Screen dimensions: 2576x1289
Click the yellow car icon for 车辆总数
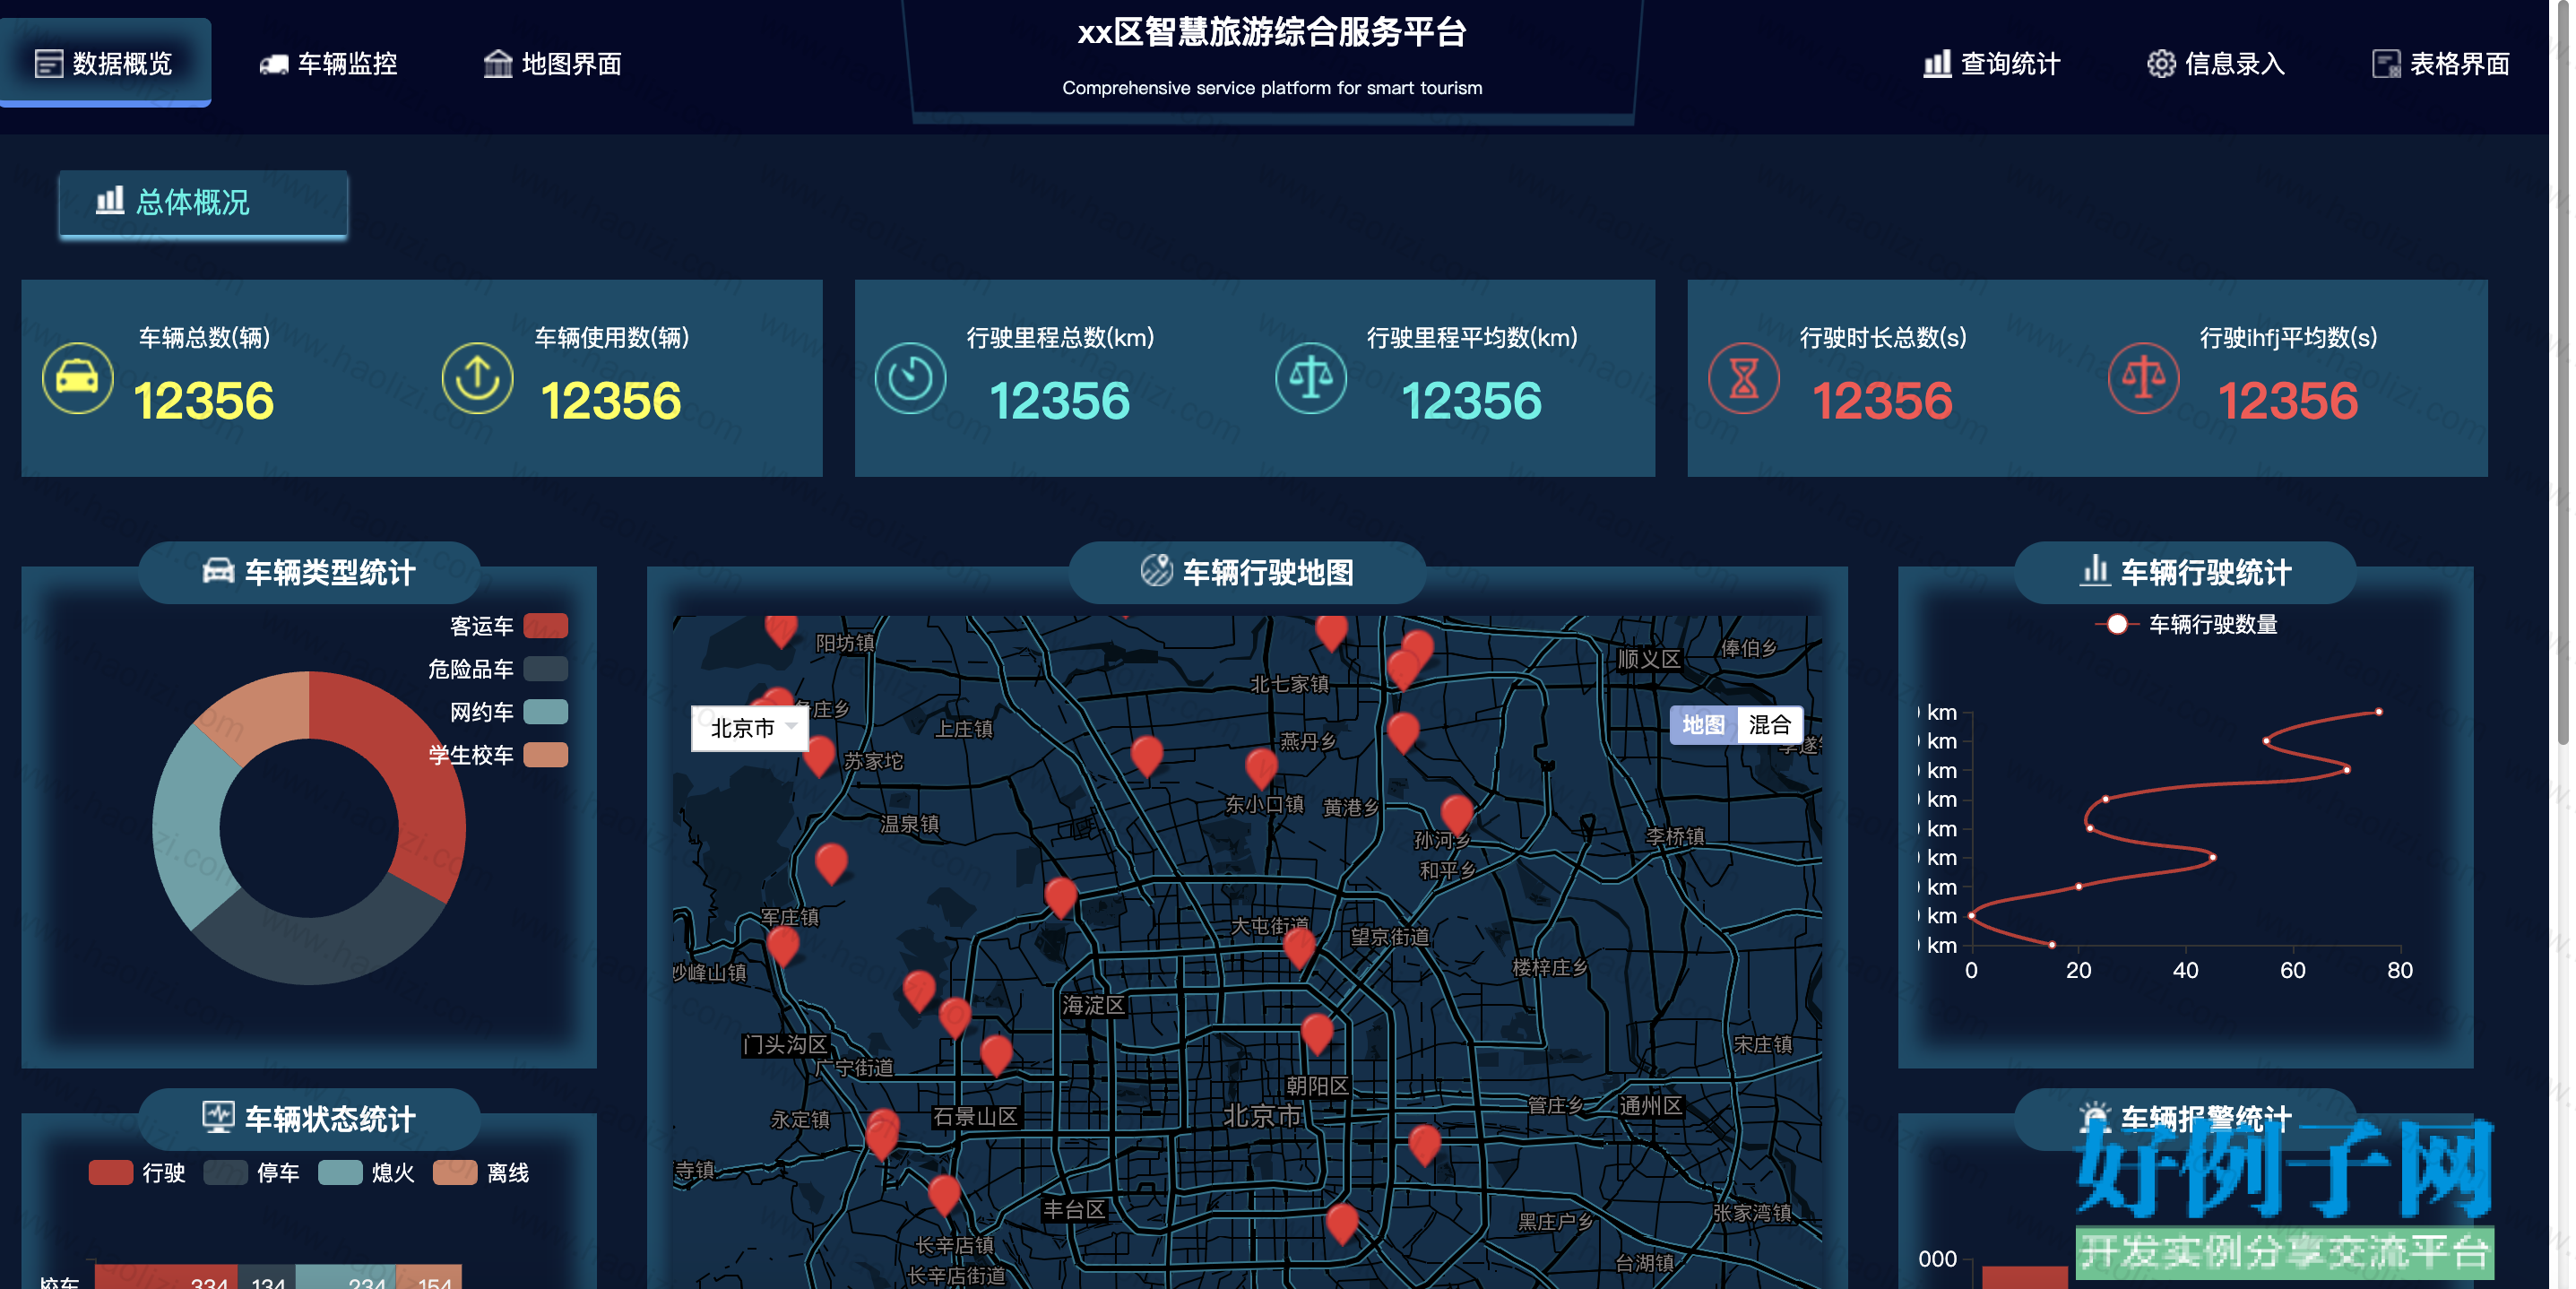coord(77,378)
